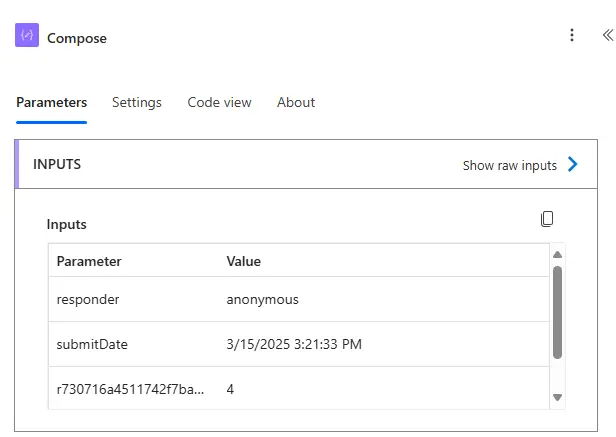Click the anonymous value cell
Viewport: 616px width, 437px height.
pos(263,299)
